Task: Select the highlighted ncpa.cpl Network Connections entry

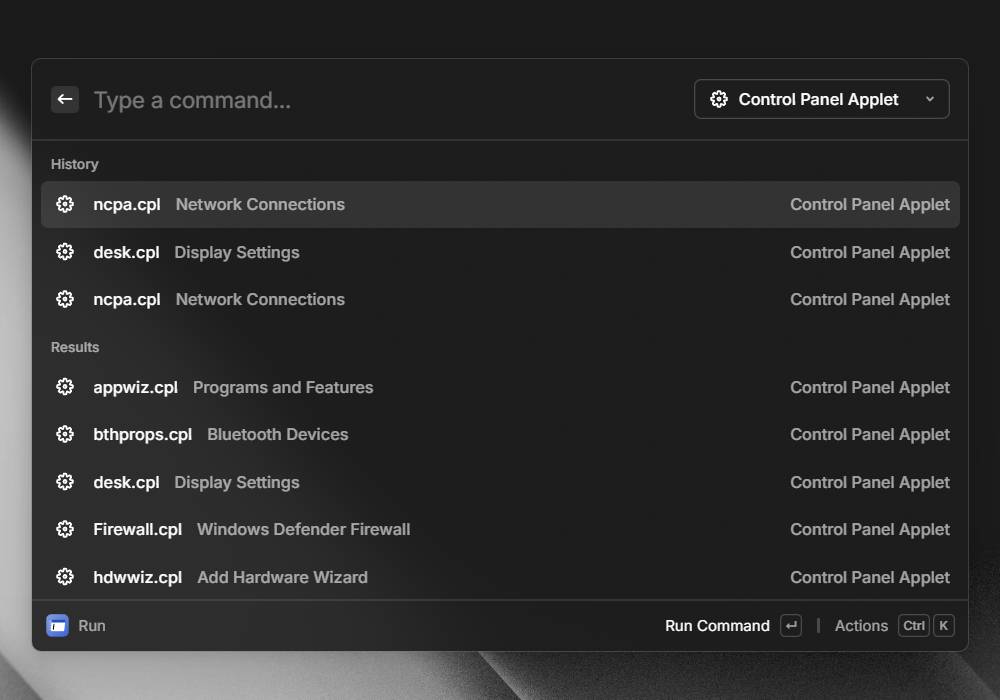Action: (x=500, y=204)
